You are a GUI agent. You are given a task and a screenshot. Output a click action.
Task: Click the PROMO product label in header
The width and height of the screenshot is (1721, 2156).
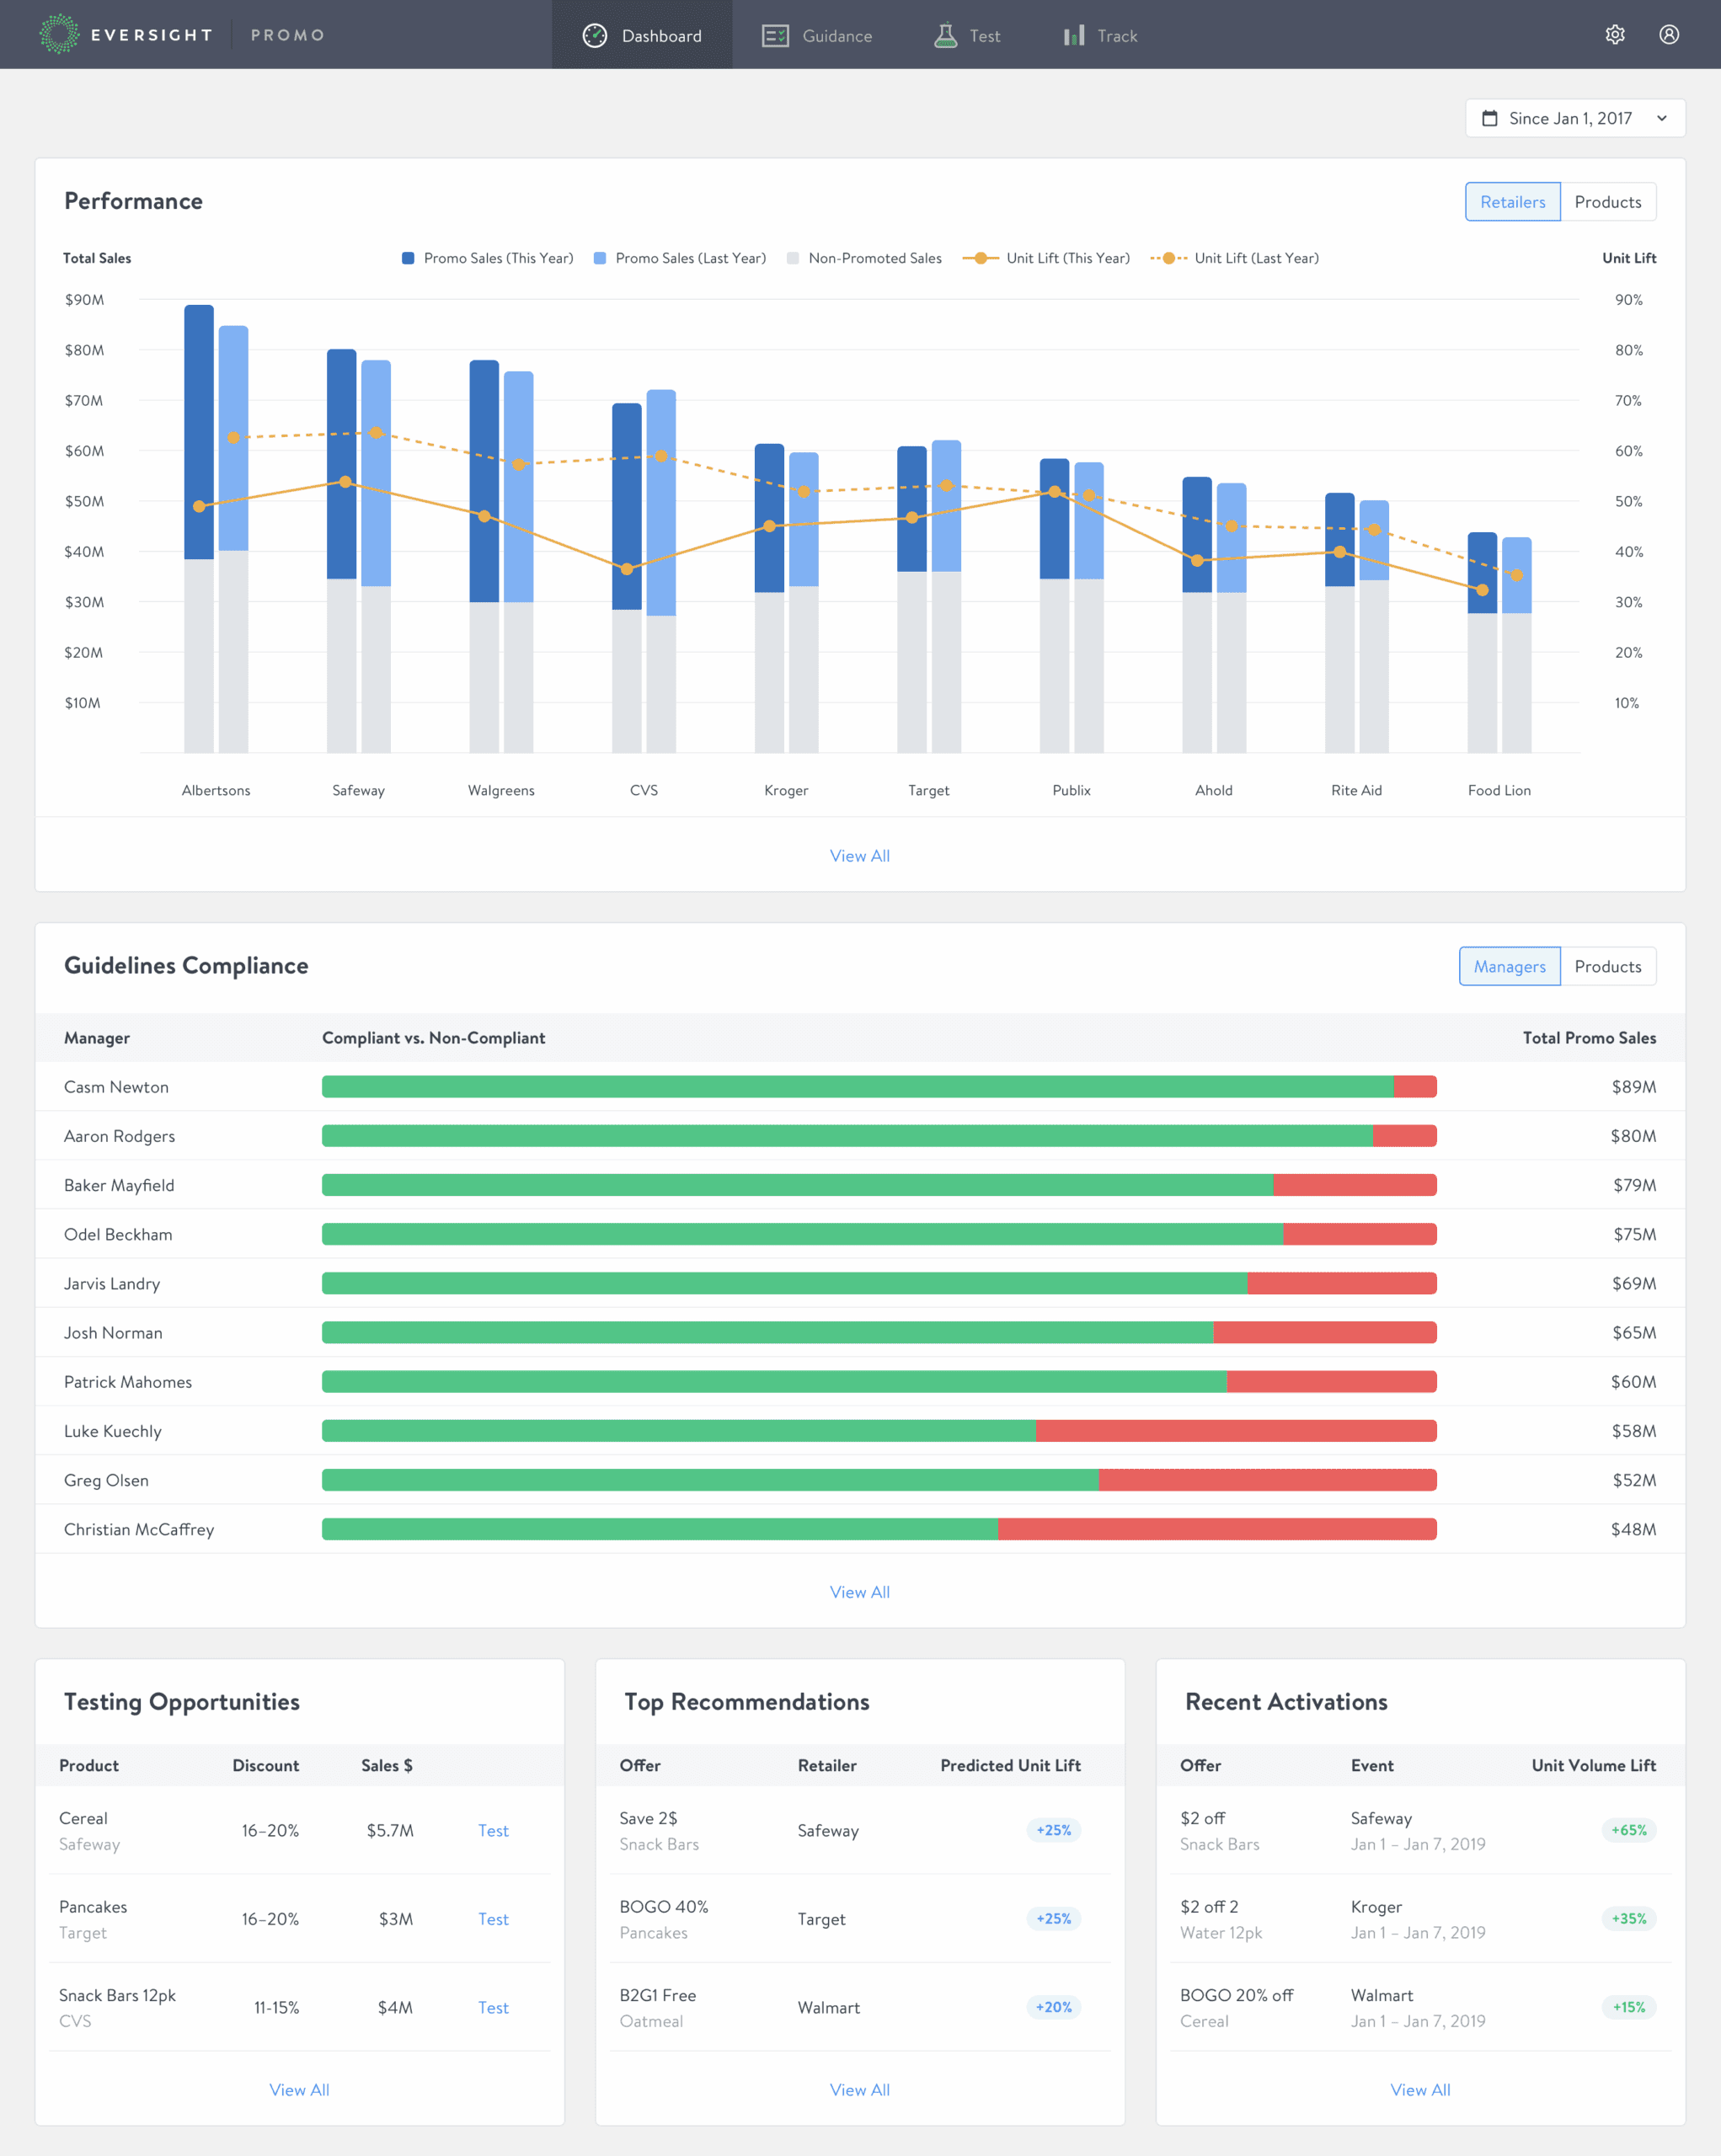point(287,35)
